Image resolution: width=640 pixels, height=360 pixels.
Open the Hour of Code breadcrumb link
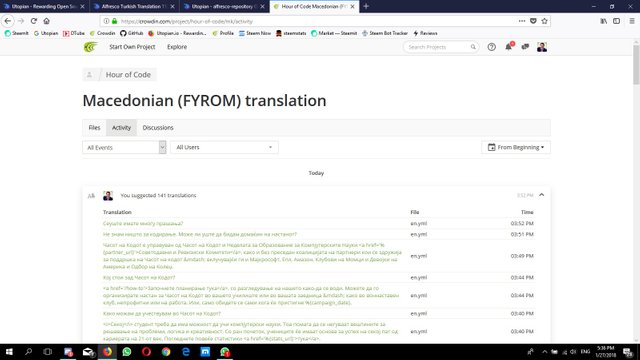click(x=128, y=75)
